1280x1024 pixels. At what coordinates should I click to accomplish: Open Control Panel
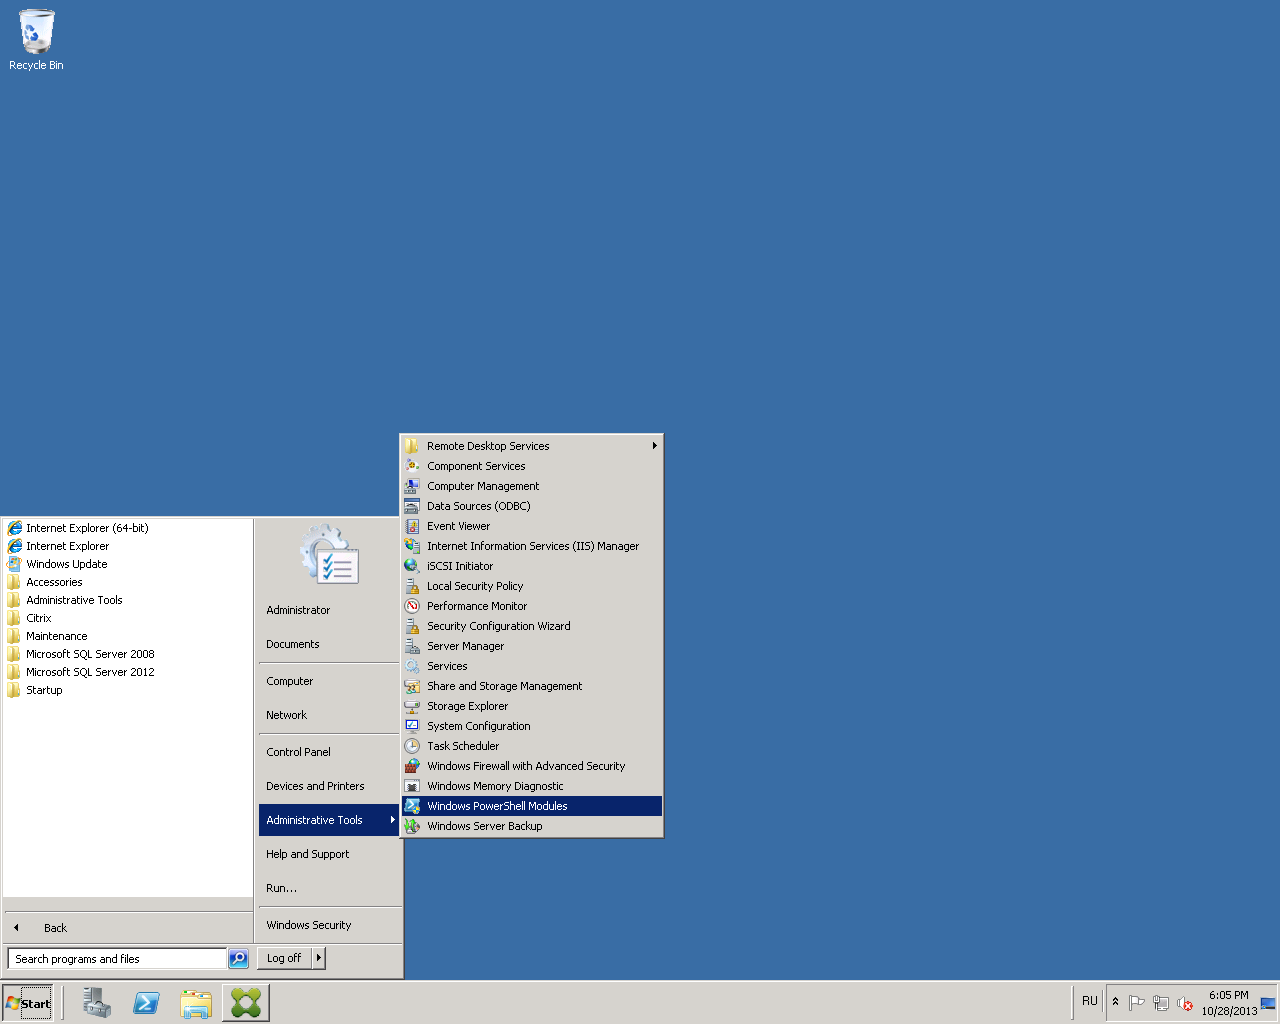click(329, 752)
